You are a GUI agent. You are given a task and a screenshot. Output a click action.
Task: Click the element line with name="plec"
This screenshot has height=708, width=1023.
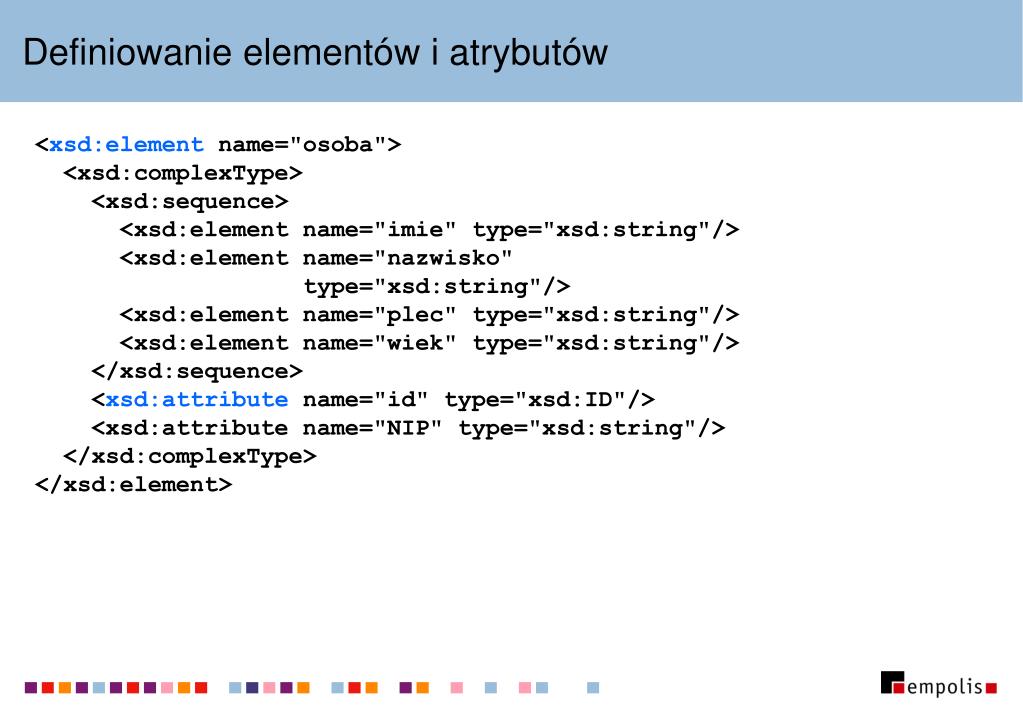(x=429, y=315)
